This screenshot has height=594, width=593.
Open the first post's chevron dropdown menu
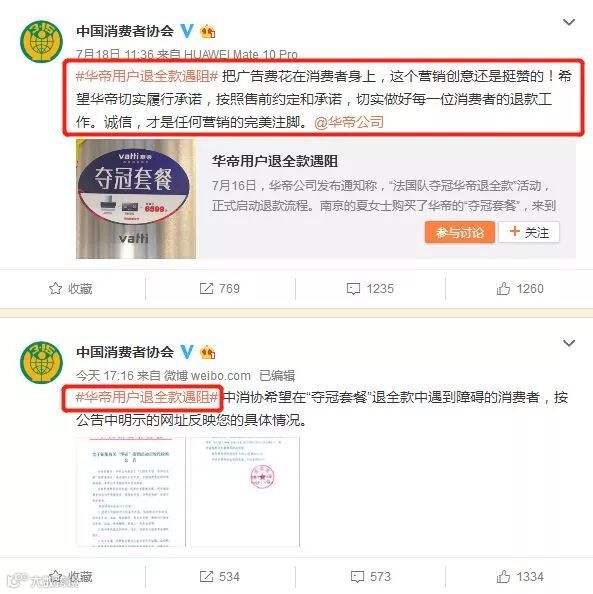tap(569, 22)
